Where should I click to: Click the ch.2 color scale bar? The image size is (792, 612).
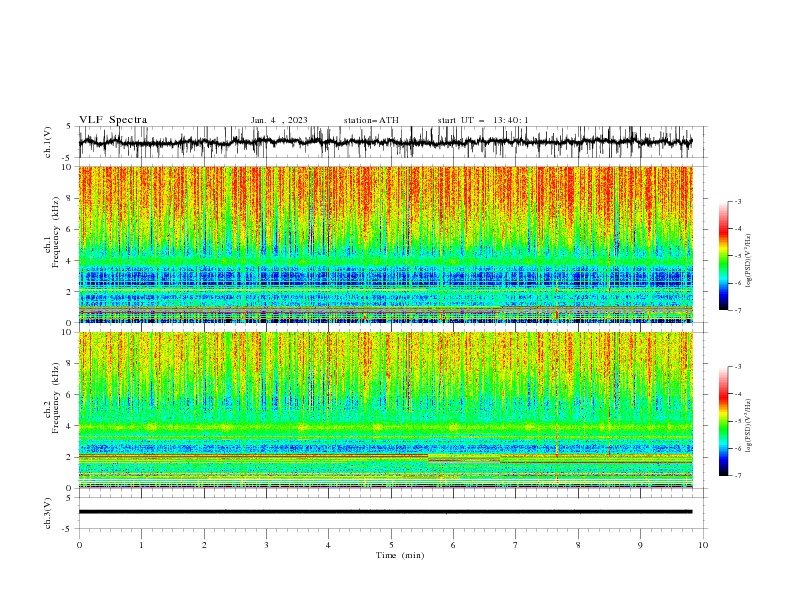724,421
